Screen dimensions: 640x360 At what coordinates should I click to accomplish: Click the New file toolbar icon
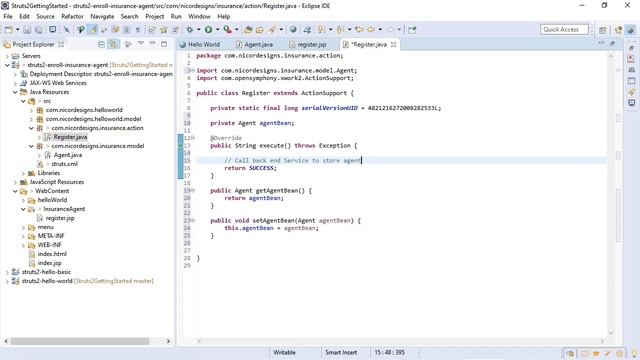(8, 29)
